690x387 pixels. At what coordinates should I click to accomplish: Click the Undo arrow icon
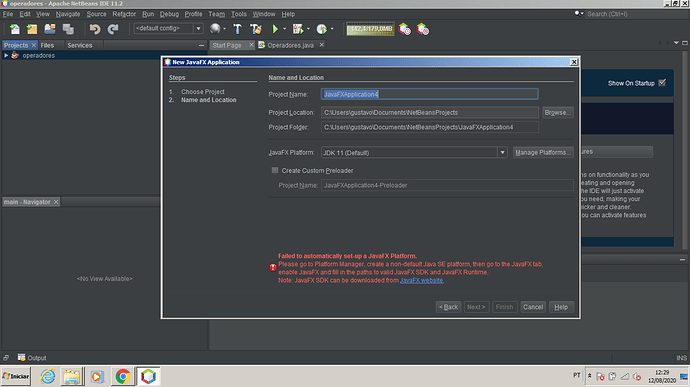[95, 29]
